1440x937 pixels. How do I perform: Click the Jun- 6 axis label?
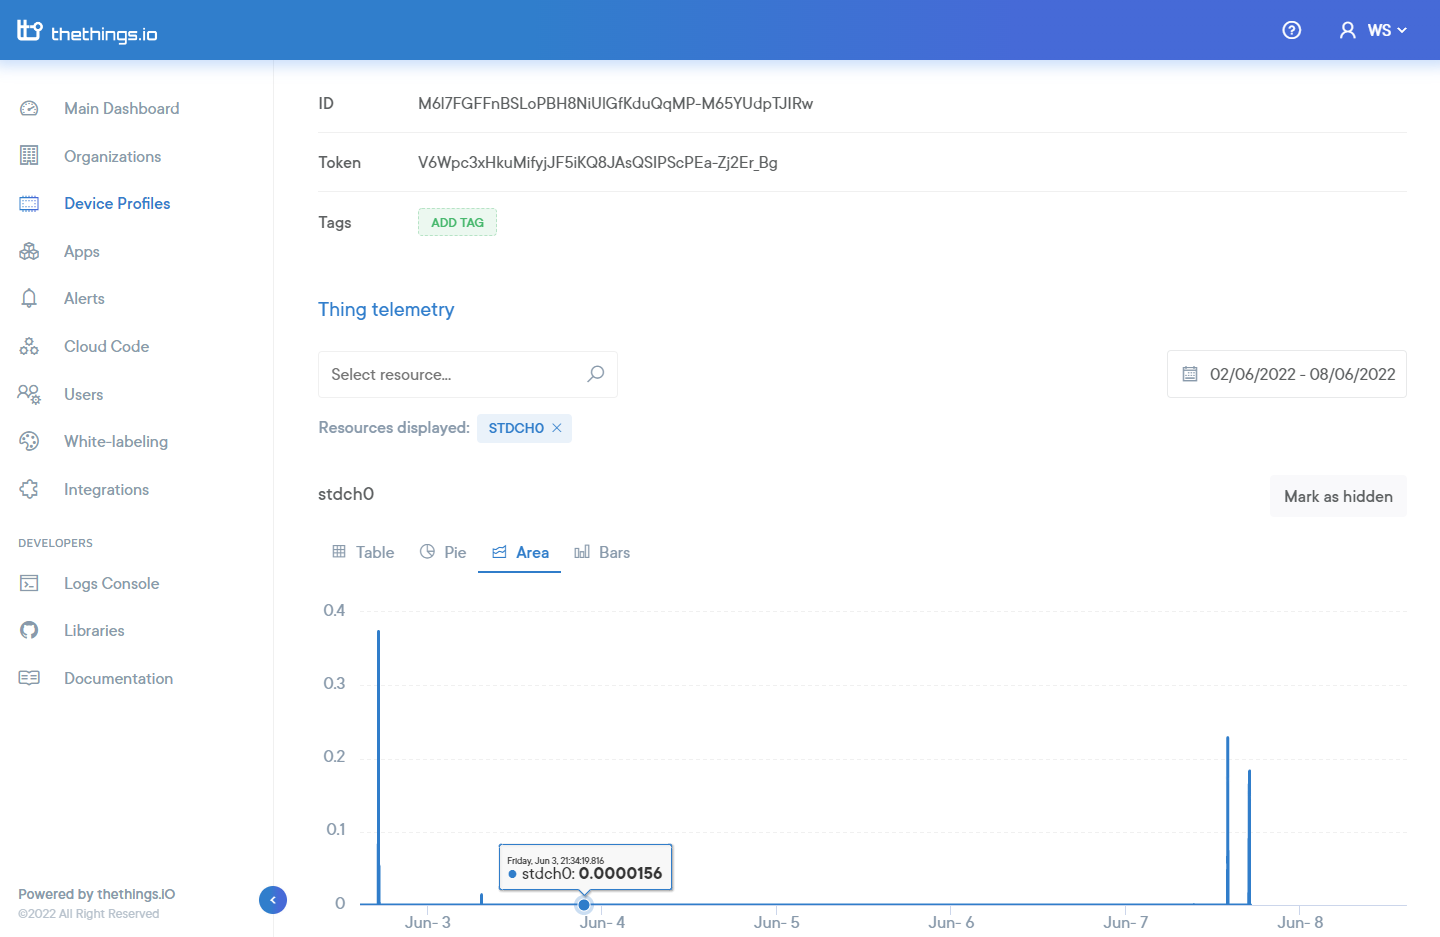(x=951, y=922)
